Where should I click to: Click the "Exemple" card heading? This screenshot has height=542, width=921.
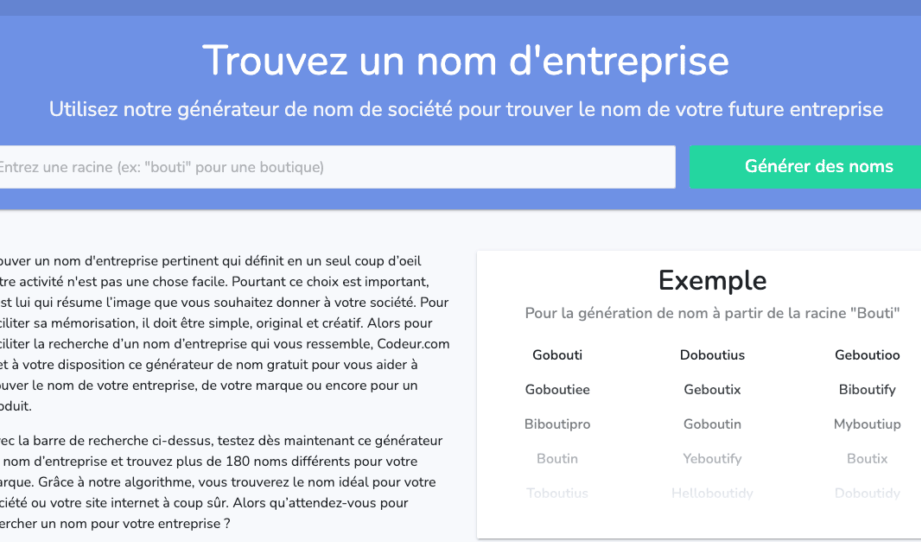click(712, 280)
